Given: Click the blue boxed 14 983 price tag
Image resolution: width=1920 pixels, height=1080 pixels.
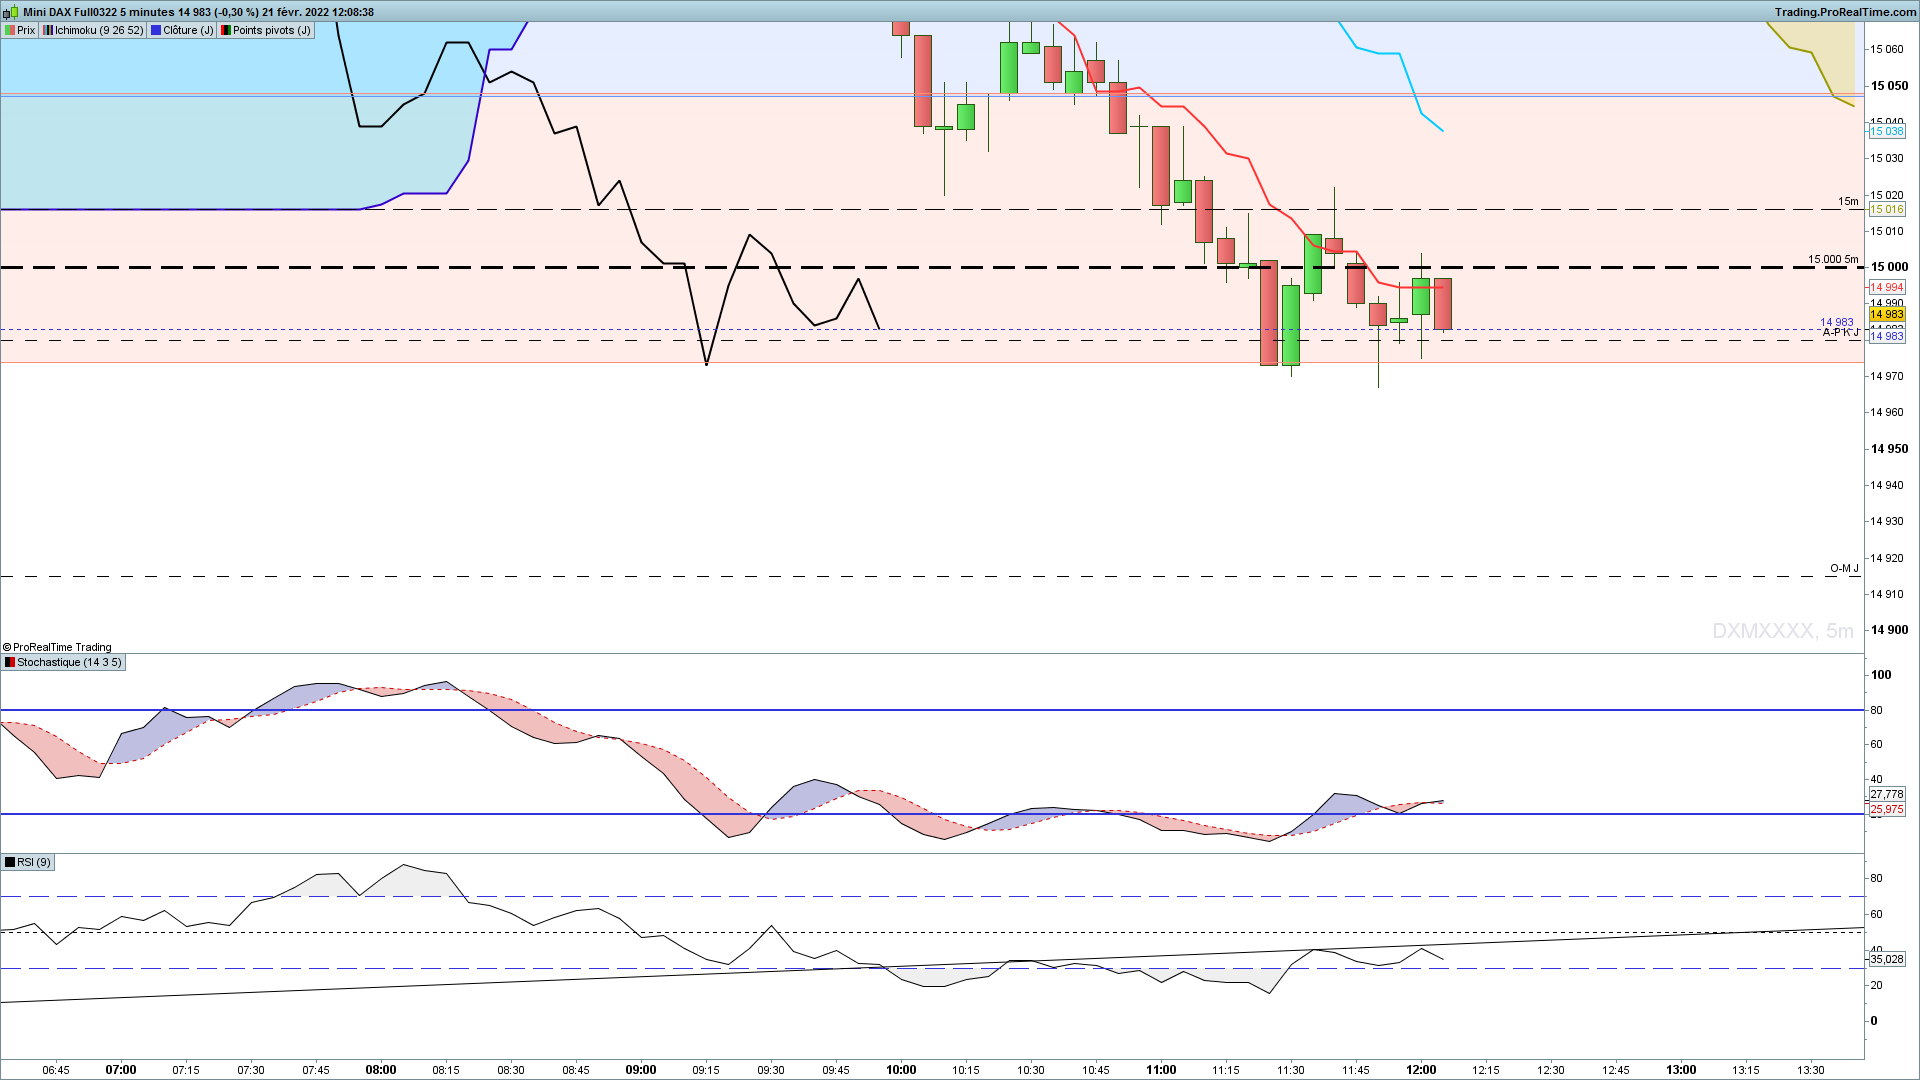Looking at the screenshot, I should [x=1887, y=337].
